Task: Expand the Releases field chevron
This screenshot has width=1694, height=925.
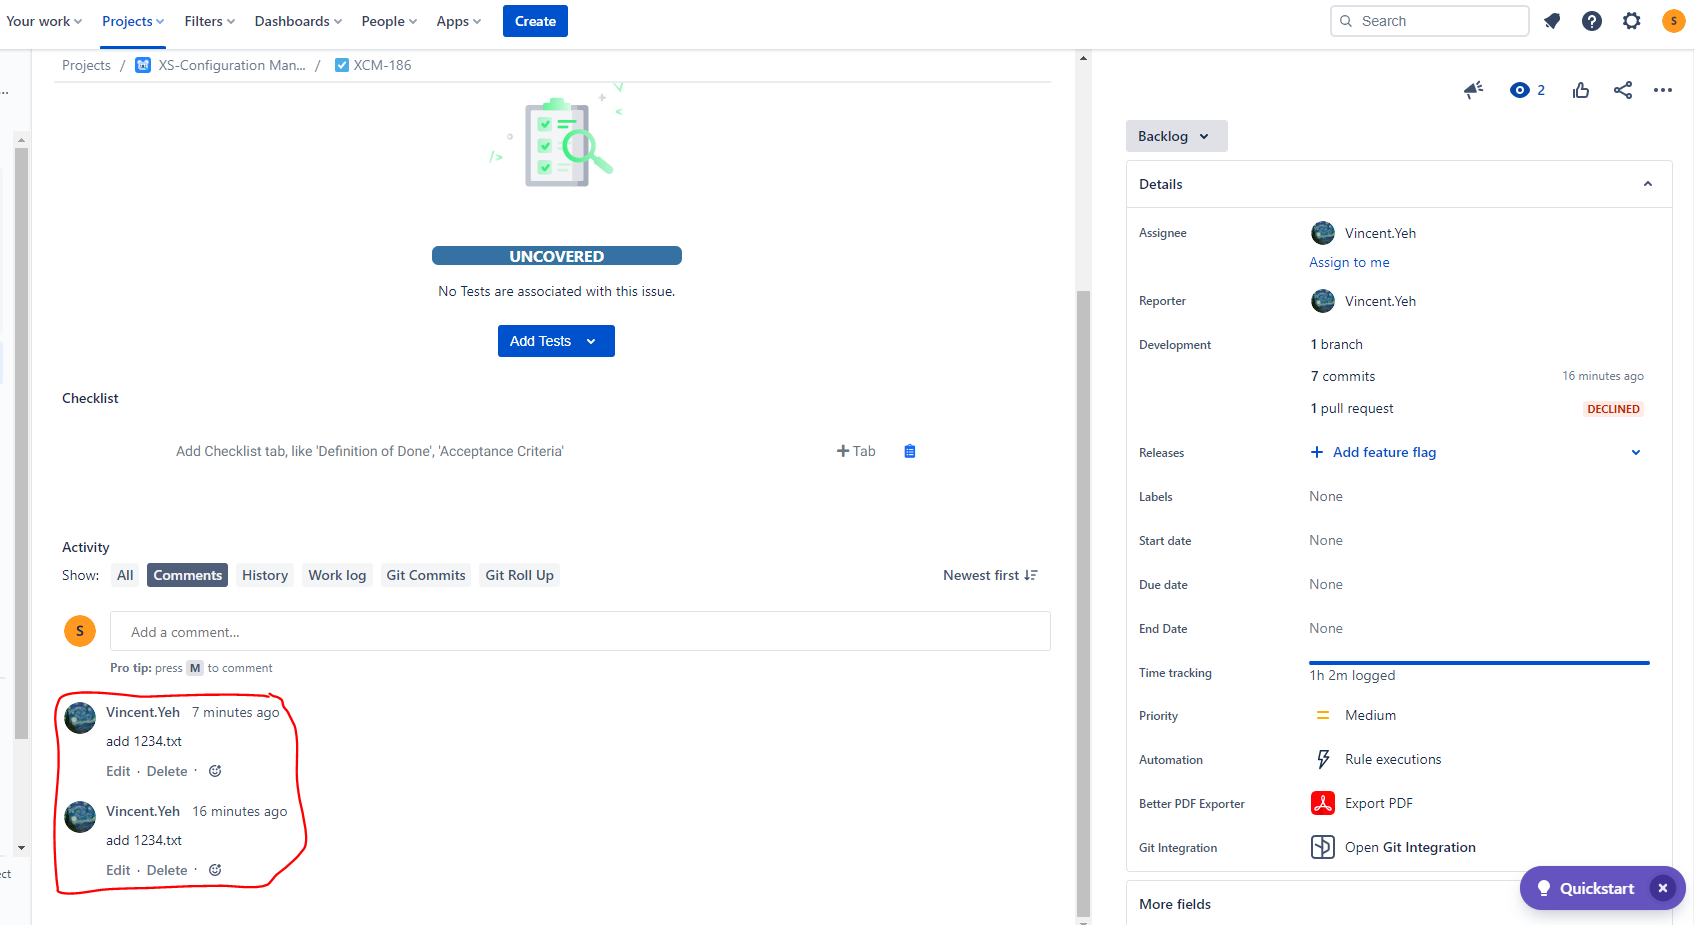Action: [x=1636, y=452]
